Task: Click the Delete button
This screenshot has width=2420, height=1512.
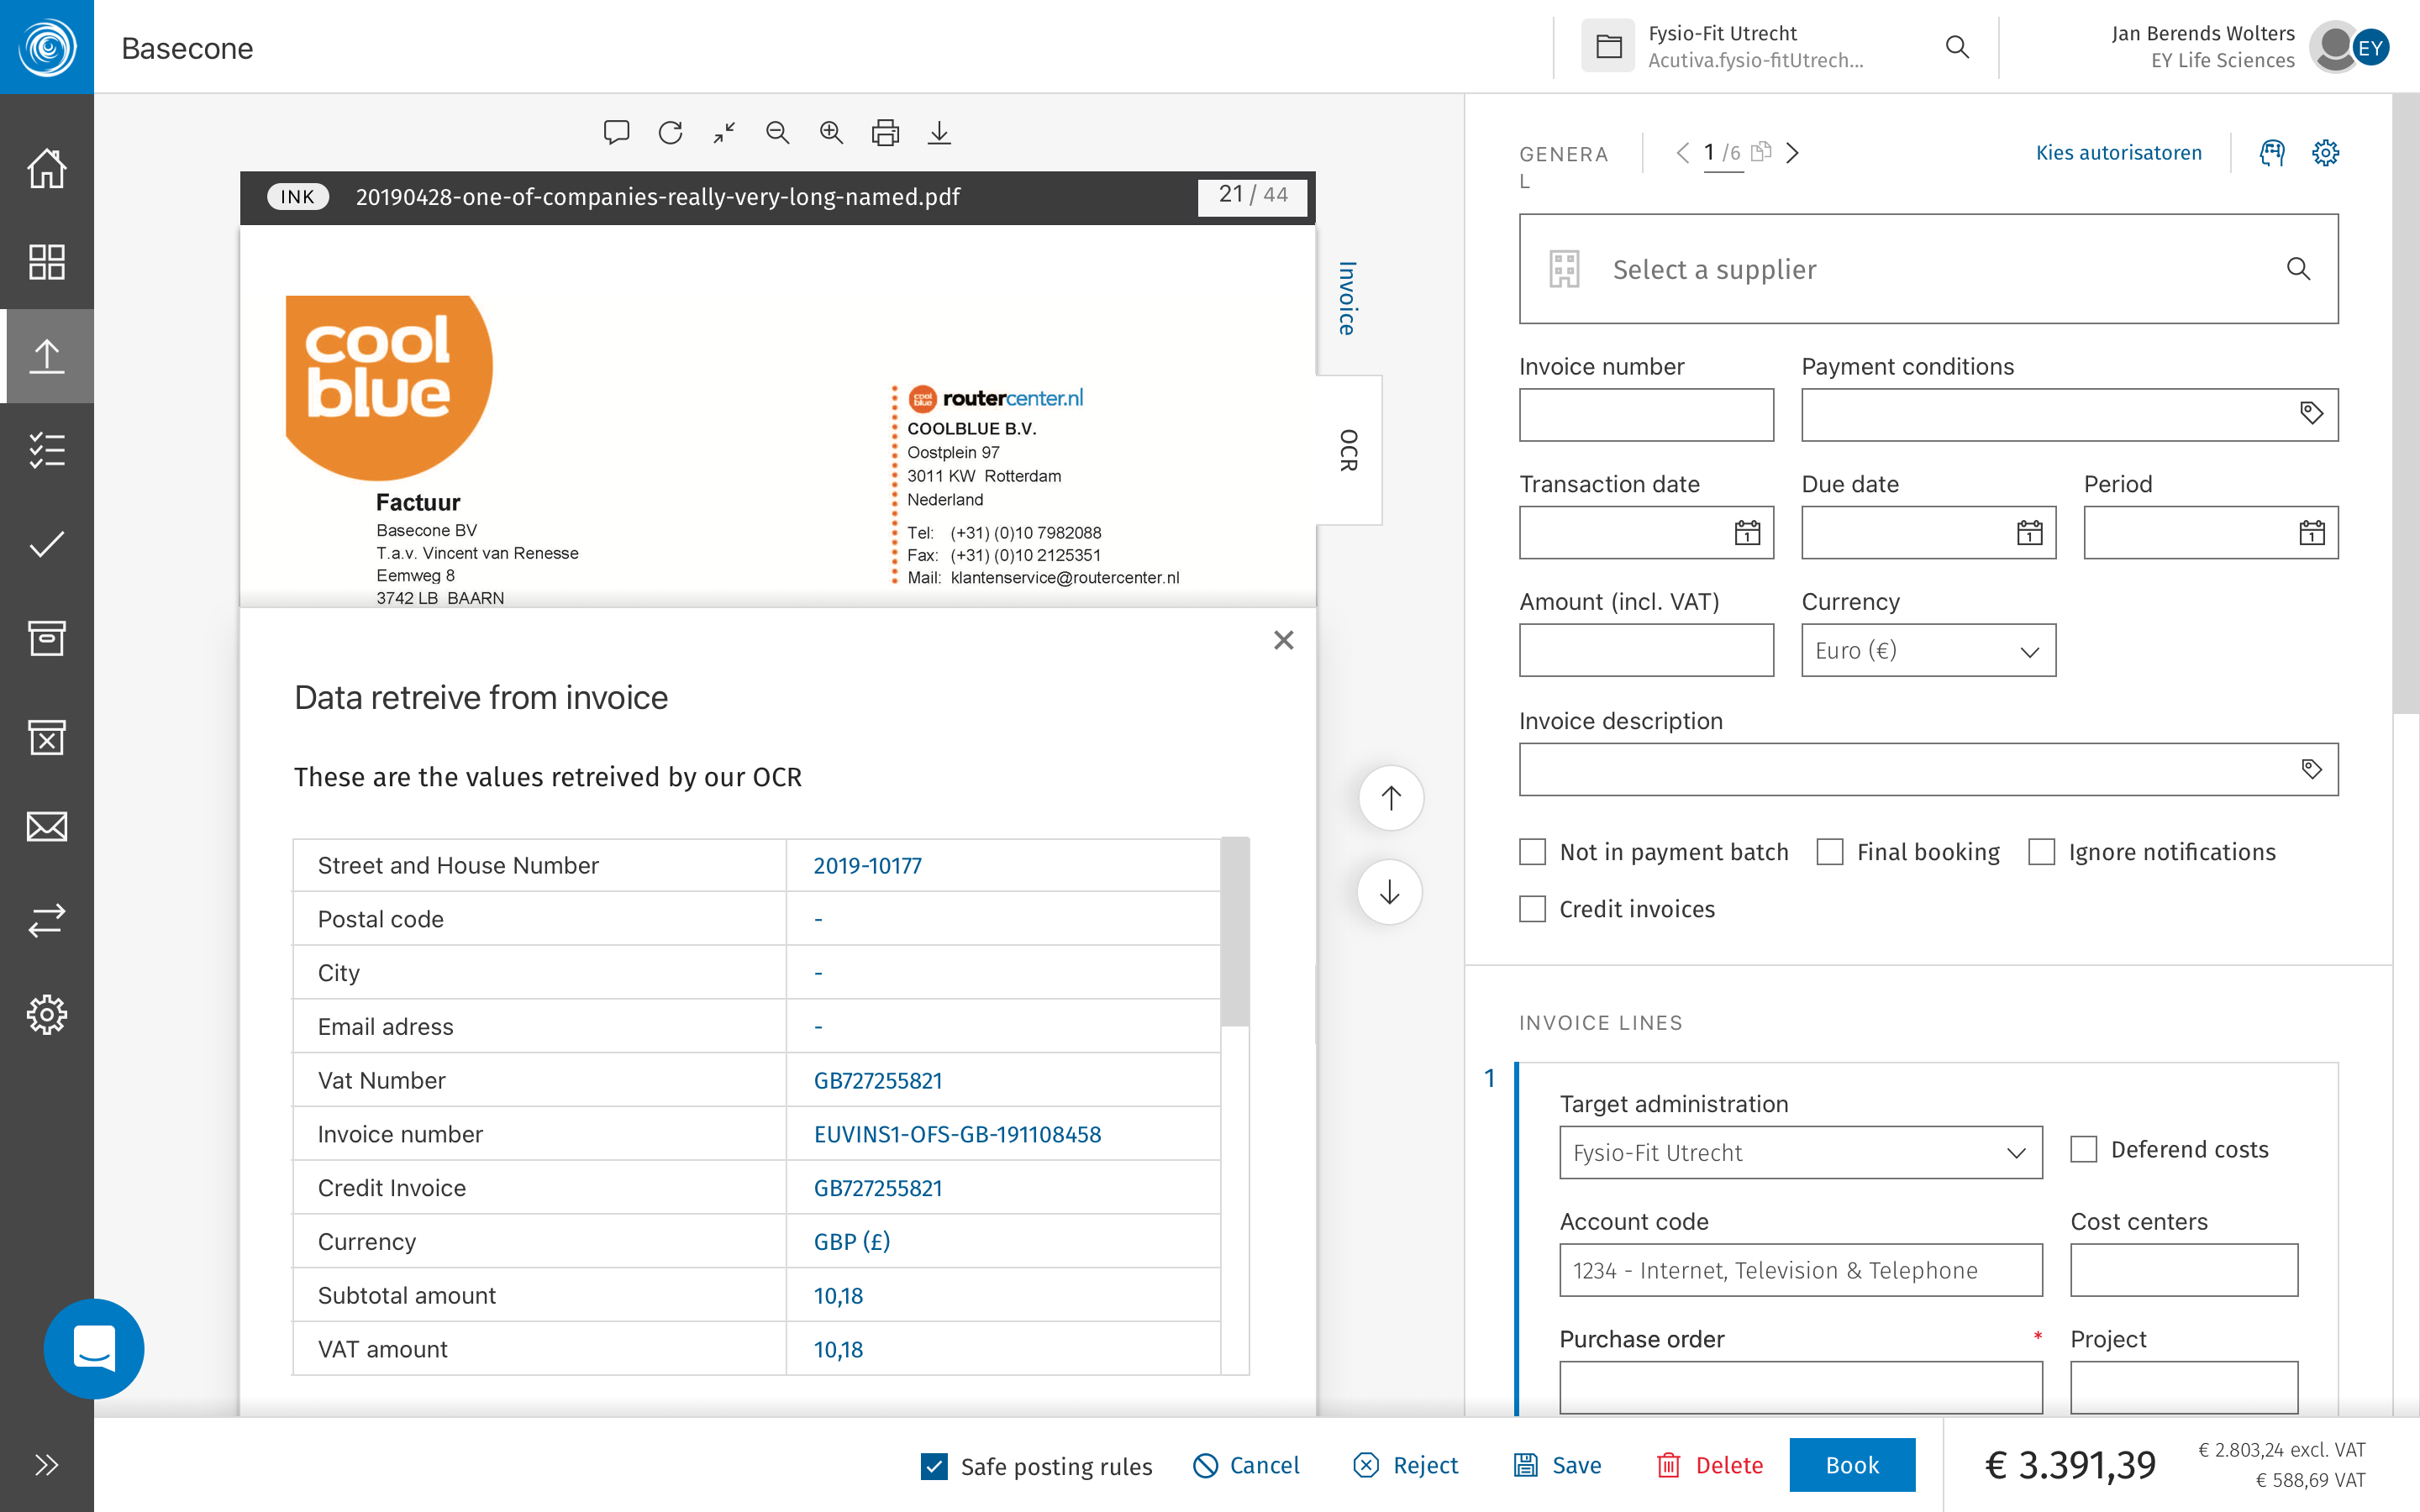Action: click(1710, 1466)
